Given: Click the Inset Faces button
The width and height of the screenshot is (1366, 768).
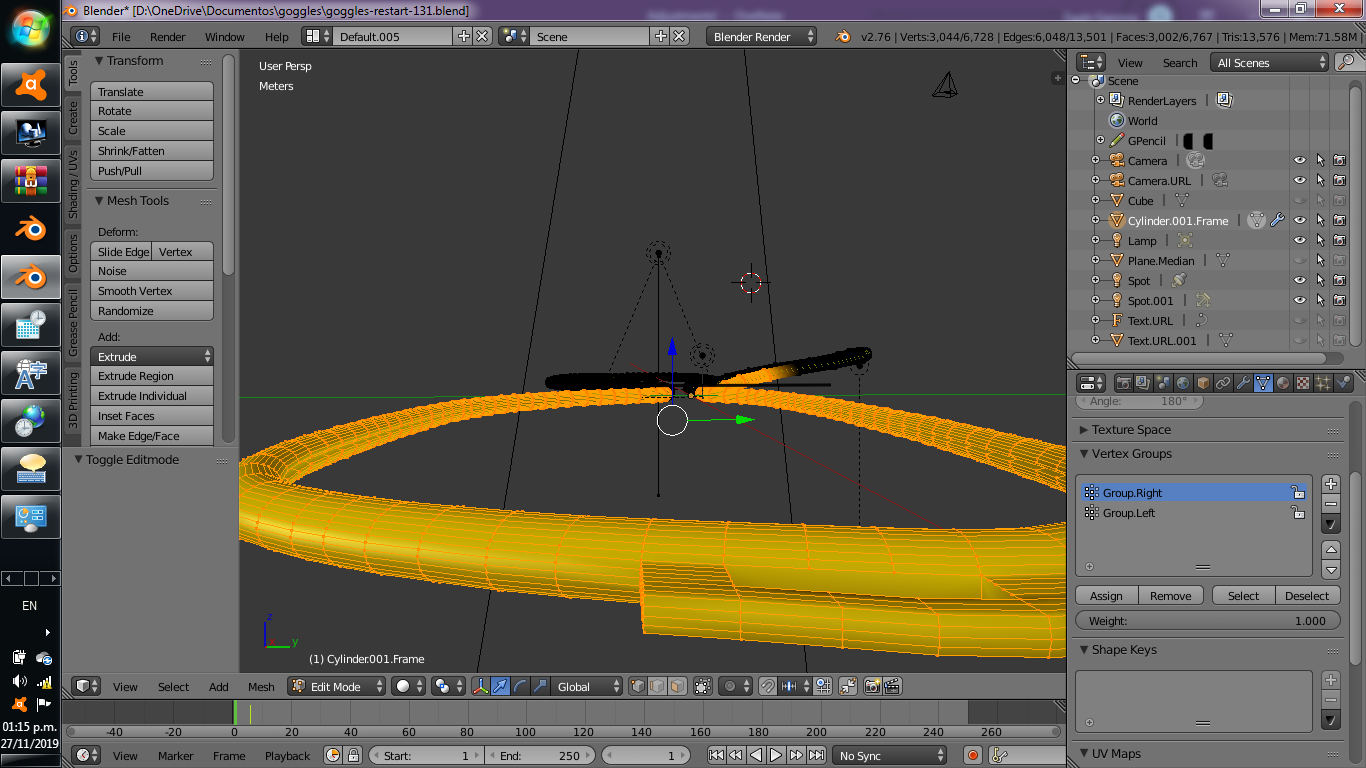Looking at the screenshot, I should tap(152, 416).
